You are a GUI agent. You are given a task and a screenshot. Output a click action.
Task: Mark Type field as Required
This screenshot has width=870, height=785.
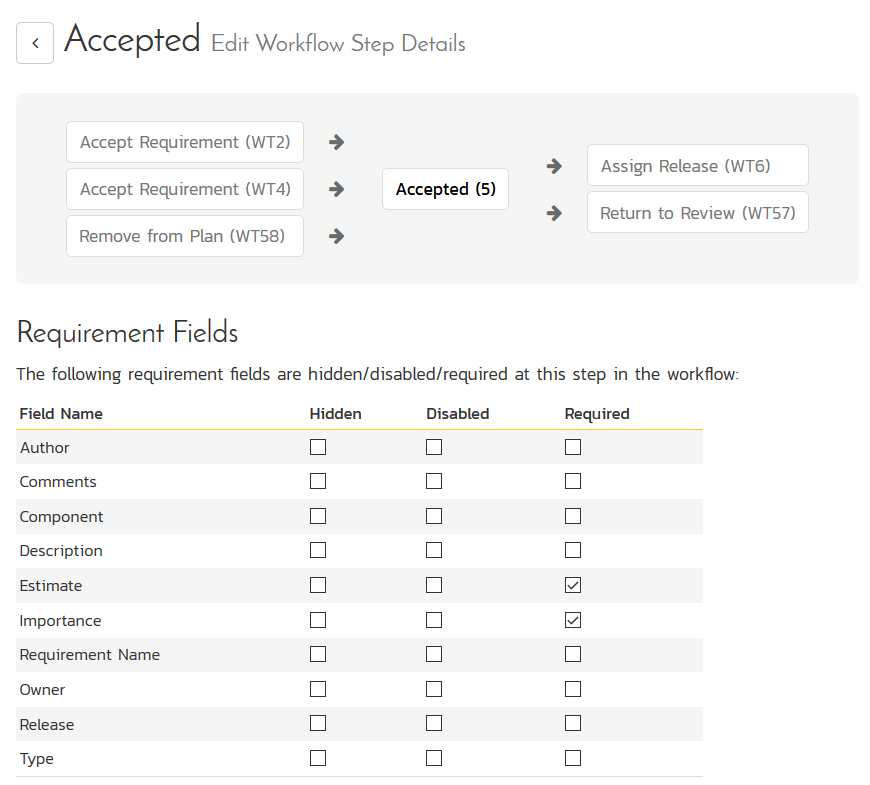pos(573,759)
